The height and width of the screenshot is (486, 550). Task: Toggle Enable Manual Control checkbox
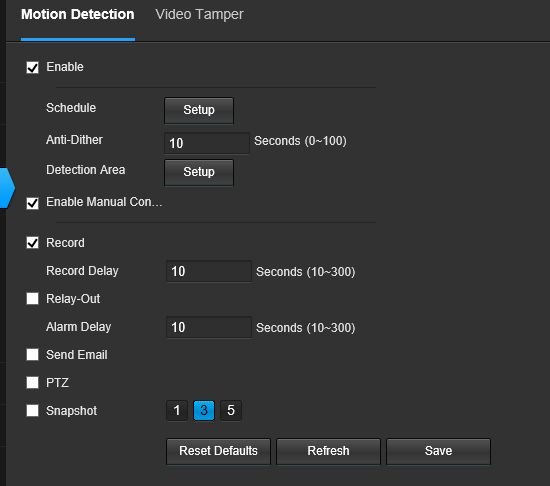coord(33,203)
